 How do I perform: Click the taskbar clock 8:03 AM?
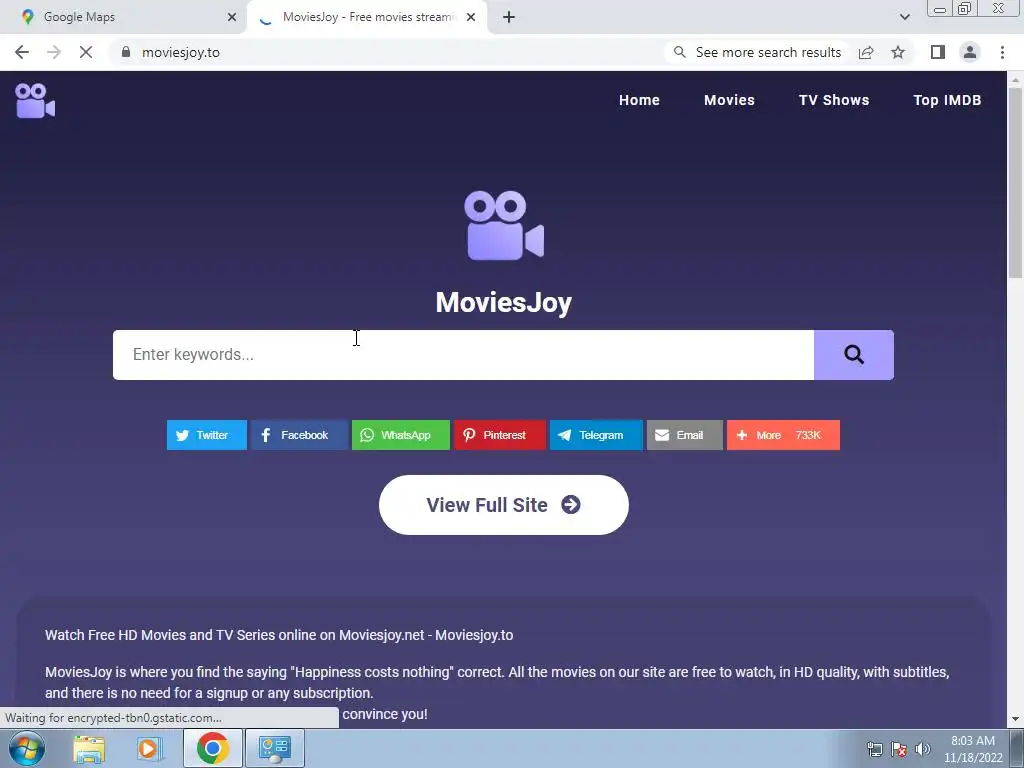tap(973, 749)
